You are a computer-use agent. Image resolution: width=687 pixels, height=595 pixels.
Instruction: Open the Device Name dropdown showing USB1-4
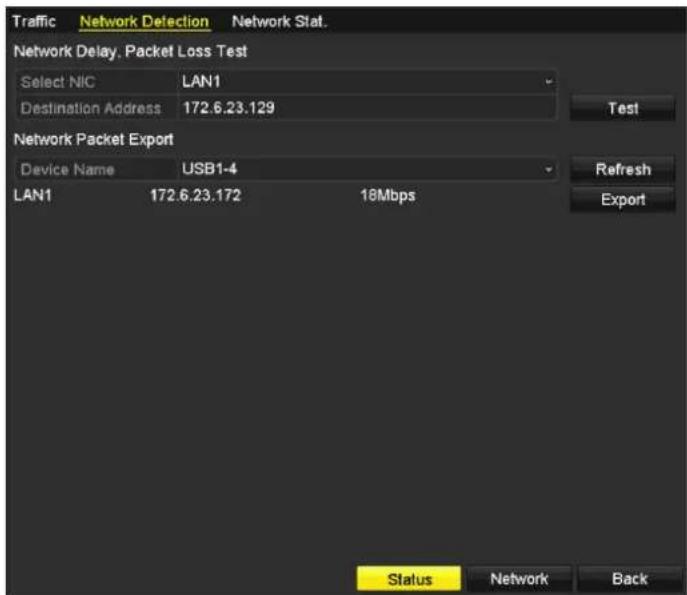(x=368, y=169)
